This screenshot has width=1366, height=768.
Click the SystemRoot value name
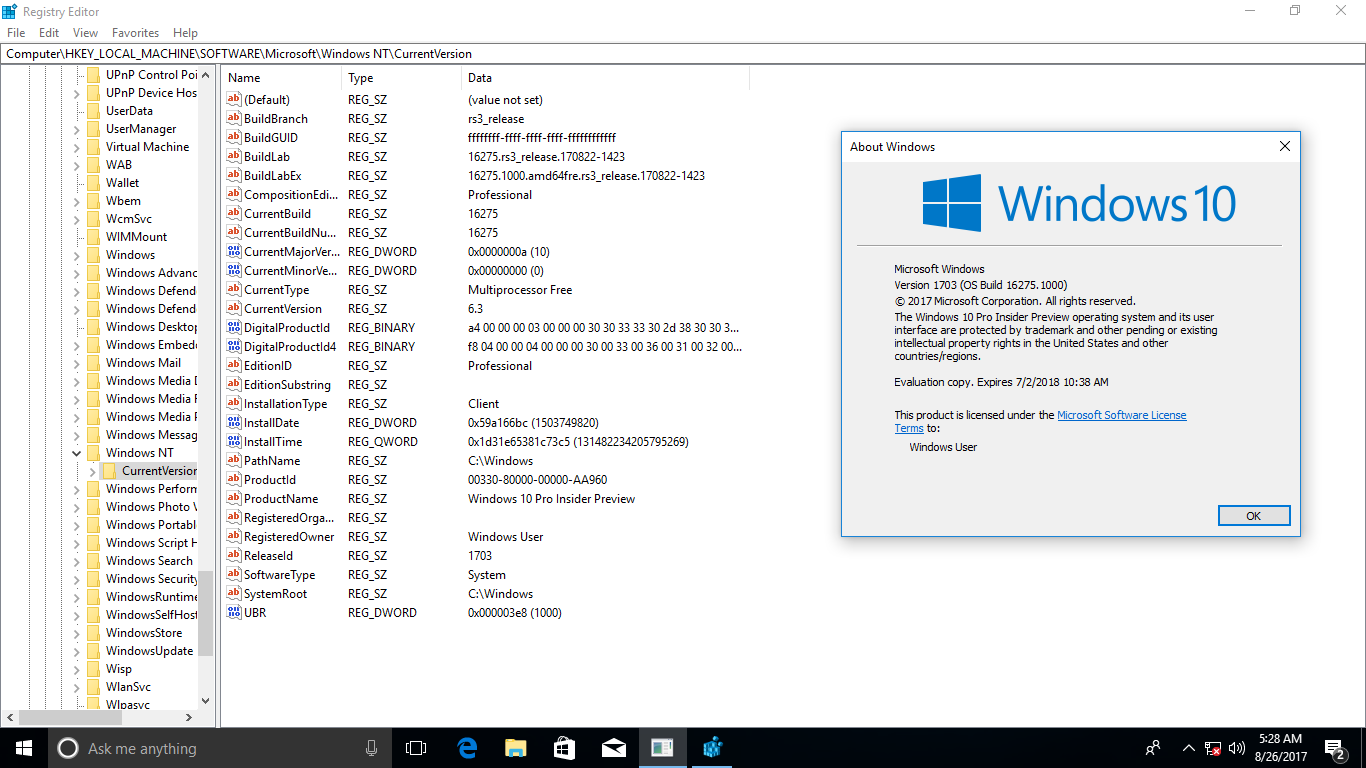(x=276, y=594)
